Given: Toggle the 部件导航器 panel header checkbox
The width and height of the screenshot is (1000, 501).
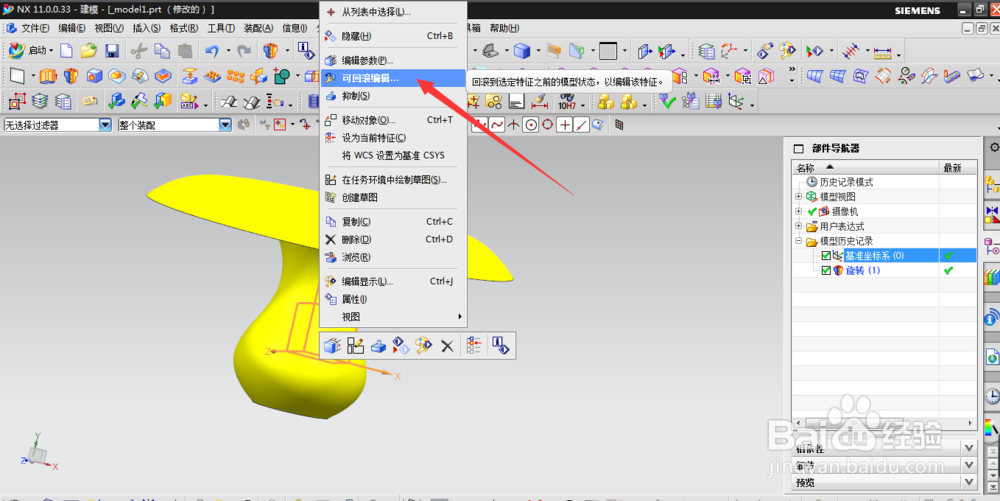Looking at the screenshot, I should (798, 149).
